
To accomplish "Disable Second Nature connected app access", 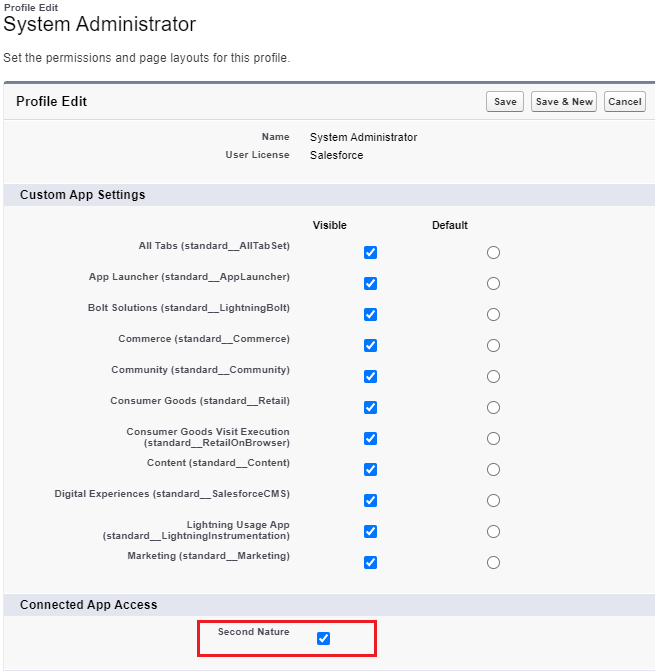I will point(323,639).
